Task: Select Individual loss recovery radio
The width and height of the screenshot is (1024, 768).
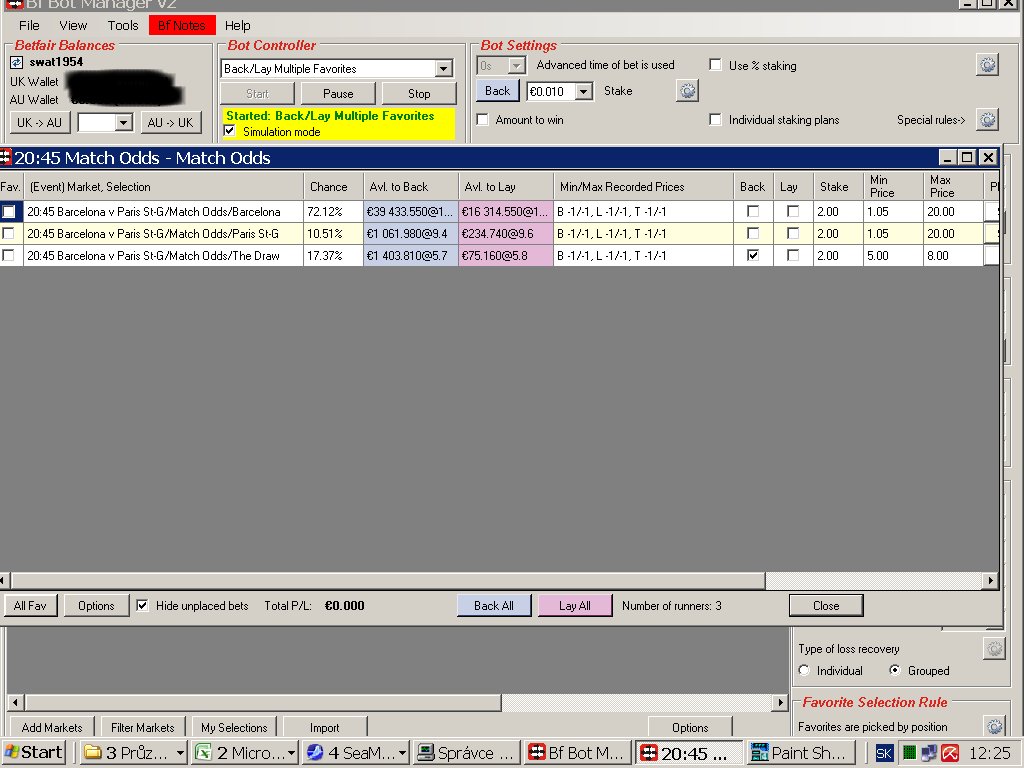Action: [804, 671]
